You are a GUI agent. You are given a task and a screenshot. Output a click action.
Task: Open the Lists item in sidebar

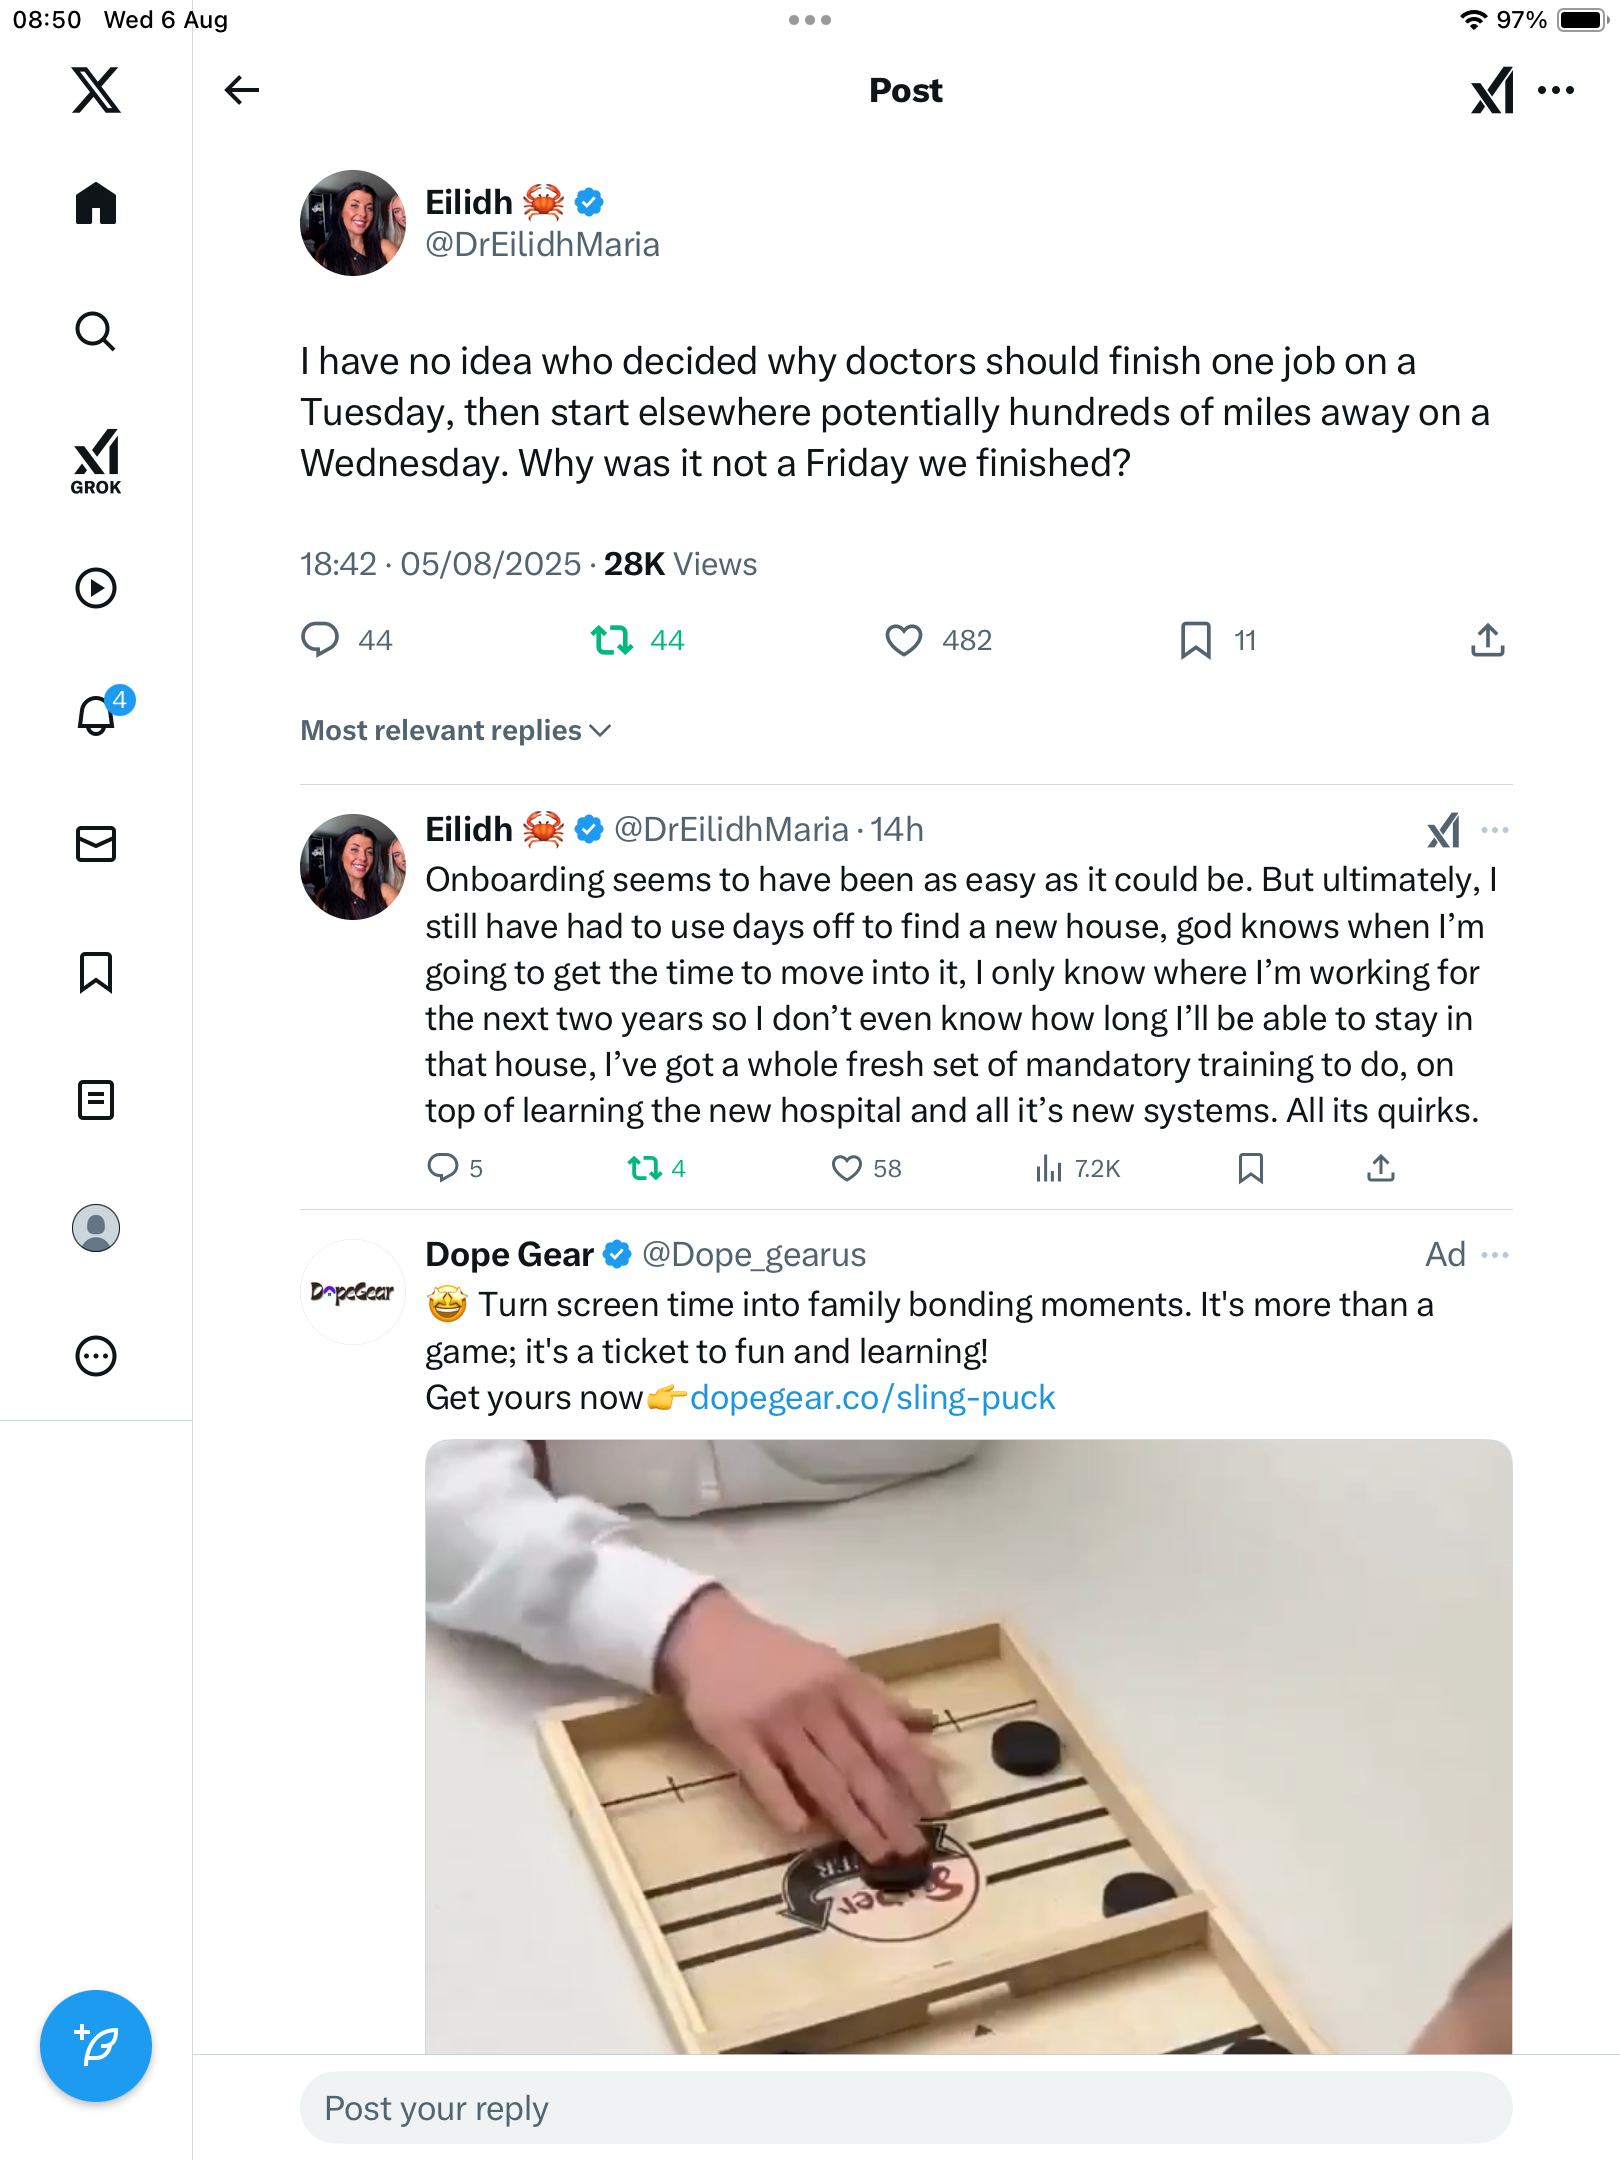click(96, 1100)
